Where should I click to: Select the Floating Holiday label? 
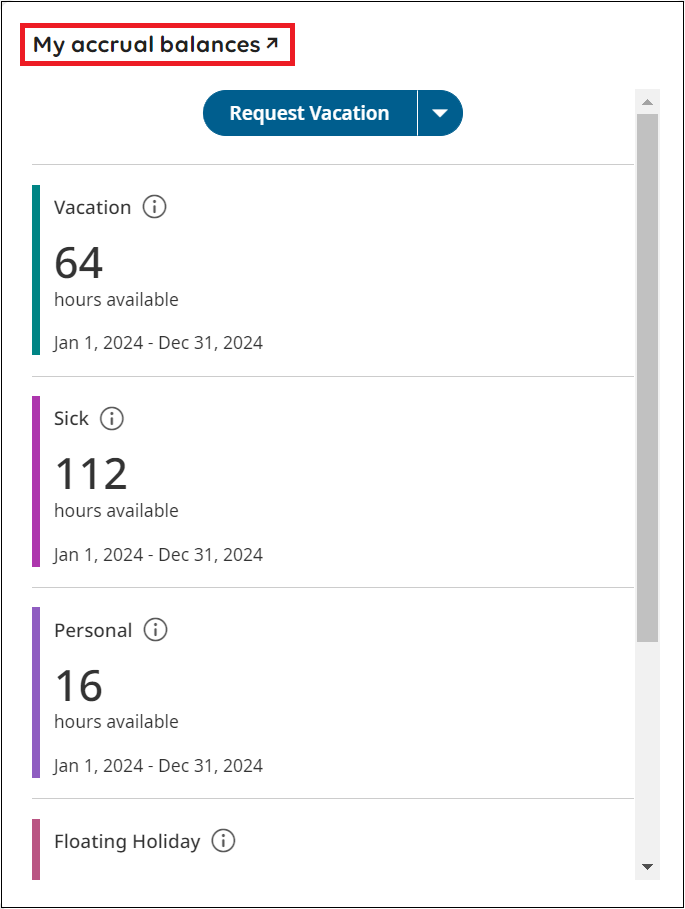click(x=127, y=841)
